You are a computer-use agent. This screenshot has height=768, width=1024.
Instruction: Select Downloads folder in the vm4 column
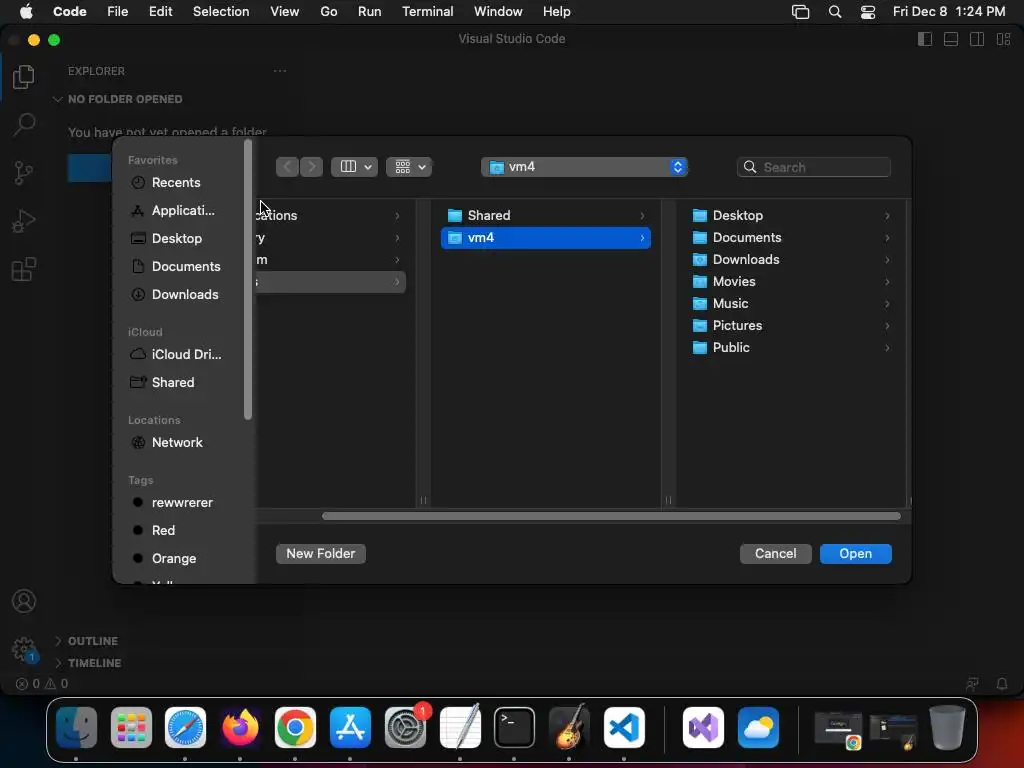(791, 259)
